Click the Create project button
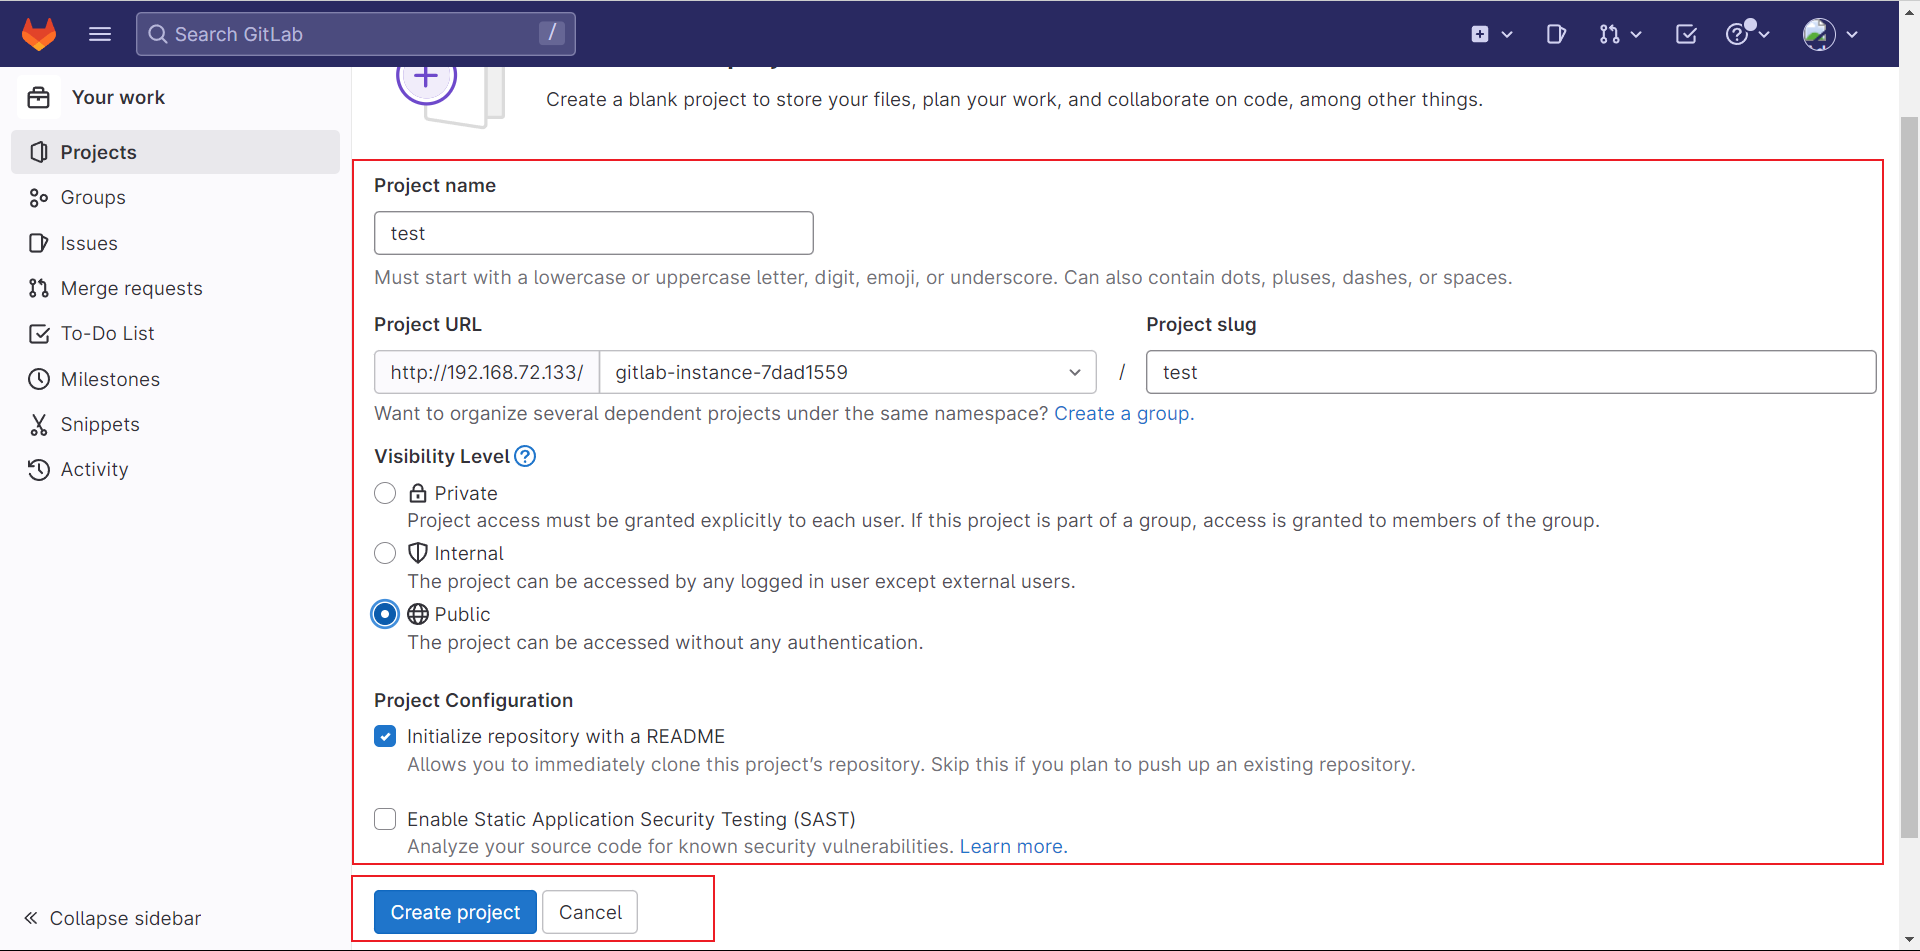This screenshot has width=1920, height=951. pyautogui.click(x=455, y=912)
